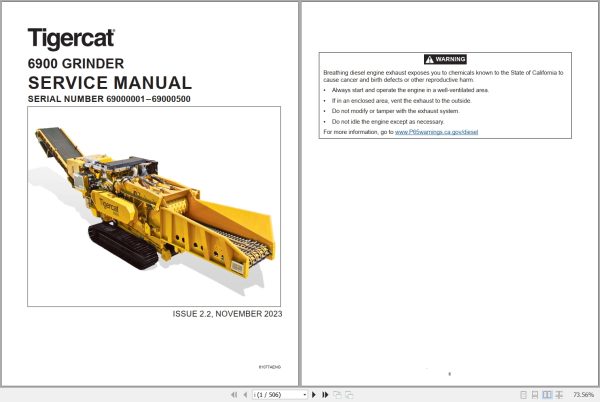The image size is (600, 402).
Task: Click the 'Do not idle the engine' bullet
Action: (x=388, y=122)
